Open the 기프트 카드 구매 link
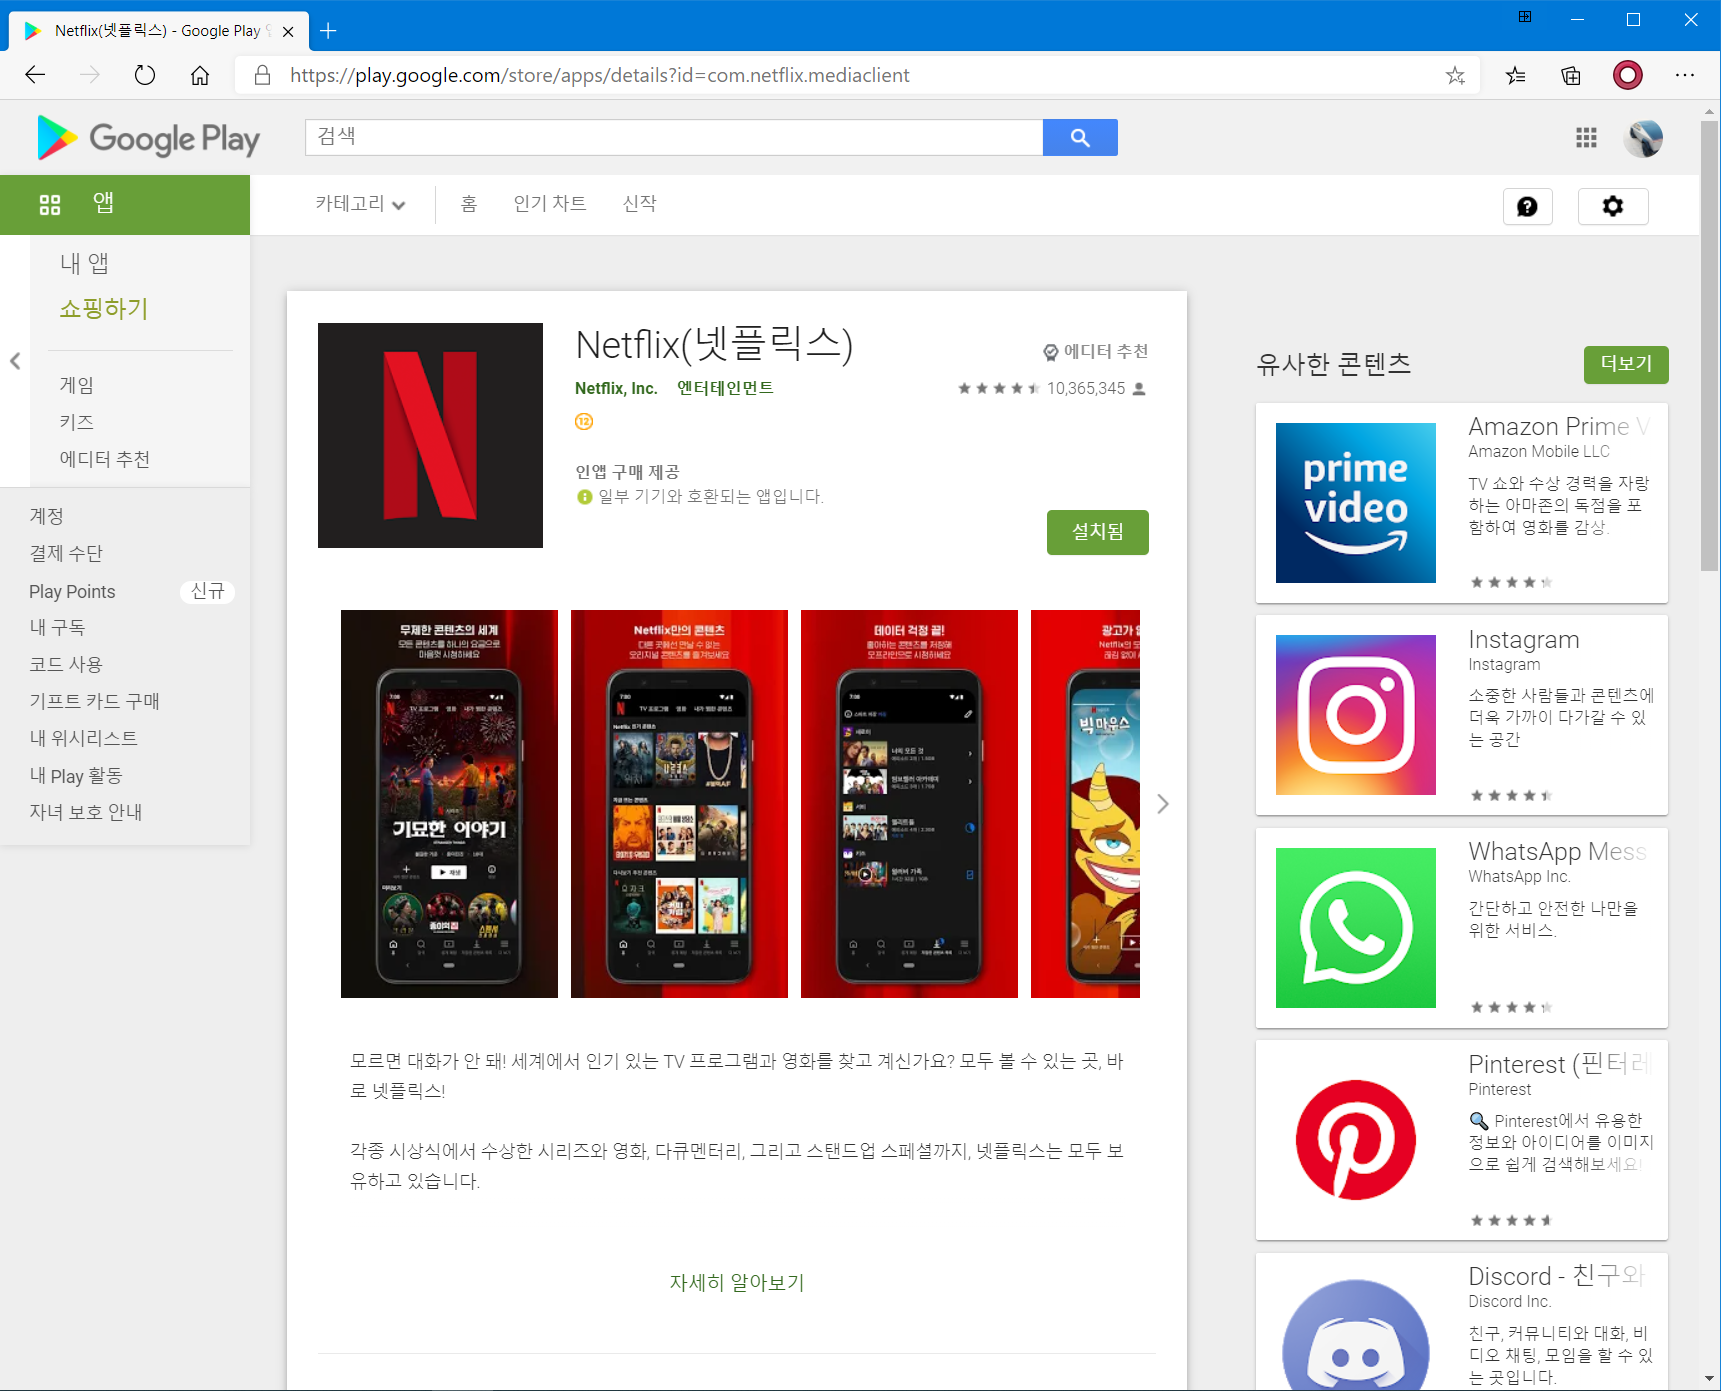 [x=95, y=701]
